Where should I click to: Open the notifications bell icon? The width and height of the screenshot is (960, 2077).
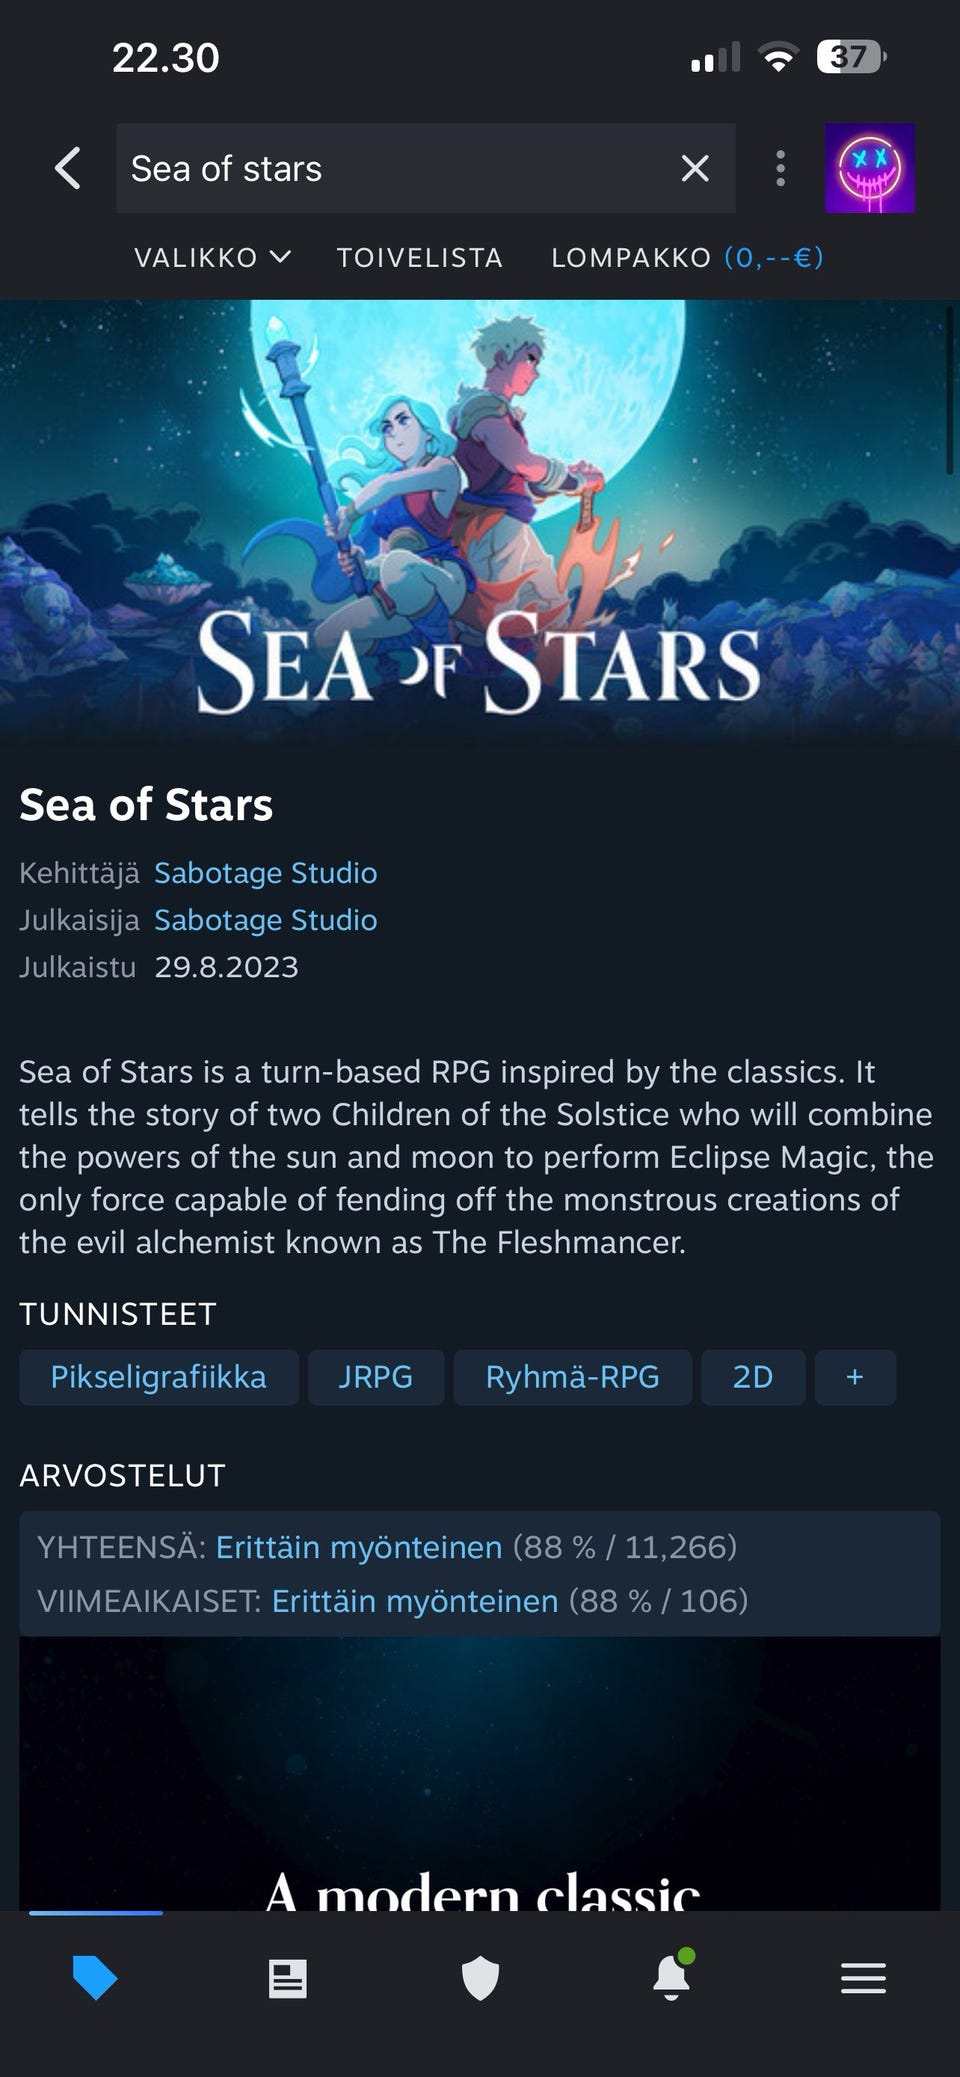coord(672,1978)
